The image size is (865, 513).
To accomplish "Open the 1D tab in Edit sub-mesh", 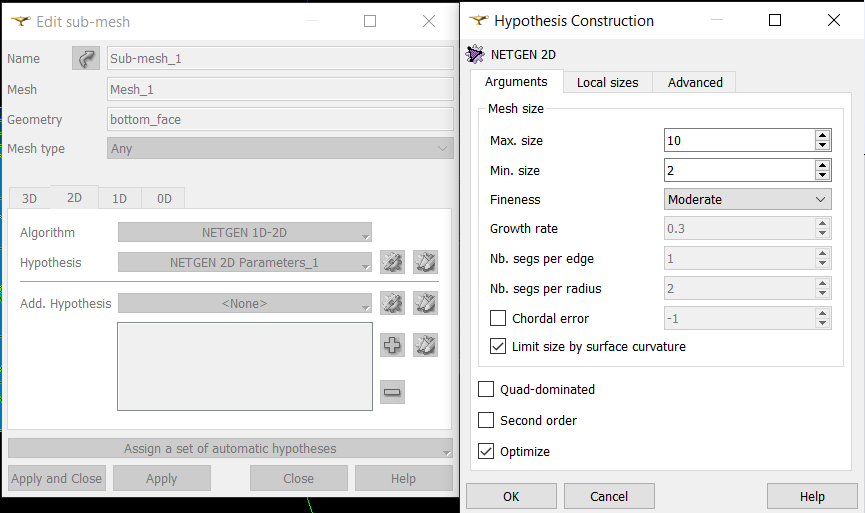I will [x=119, y=199].
